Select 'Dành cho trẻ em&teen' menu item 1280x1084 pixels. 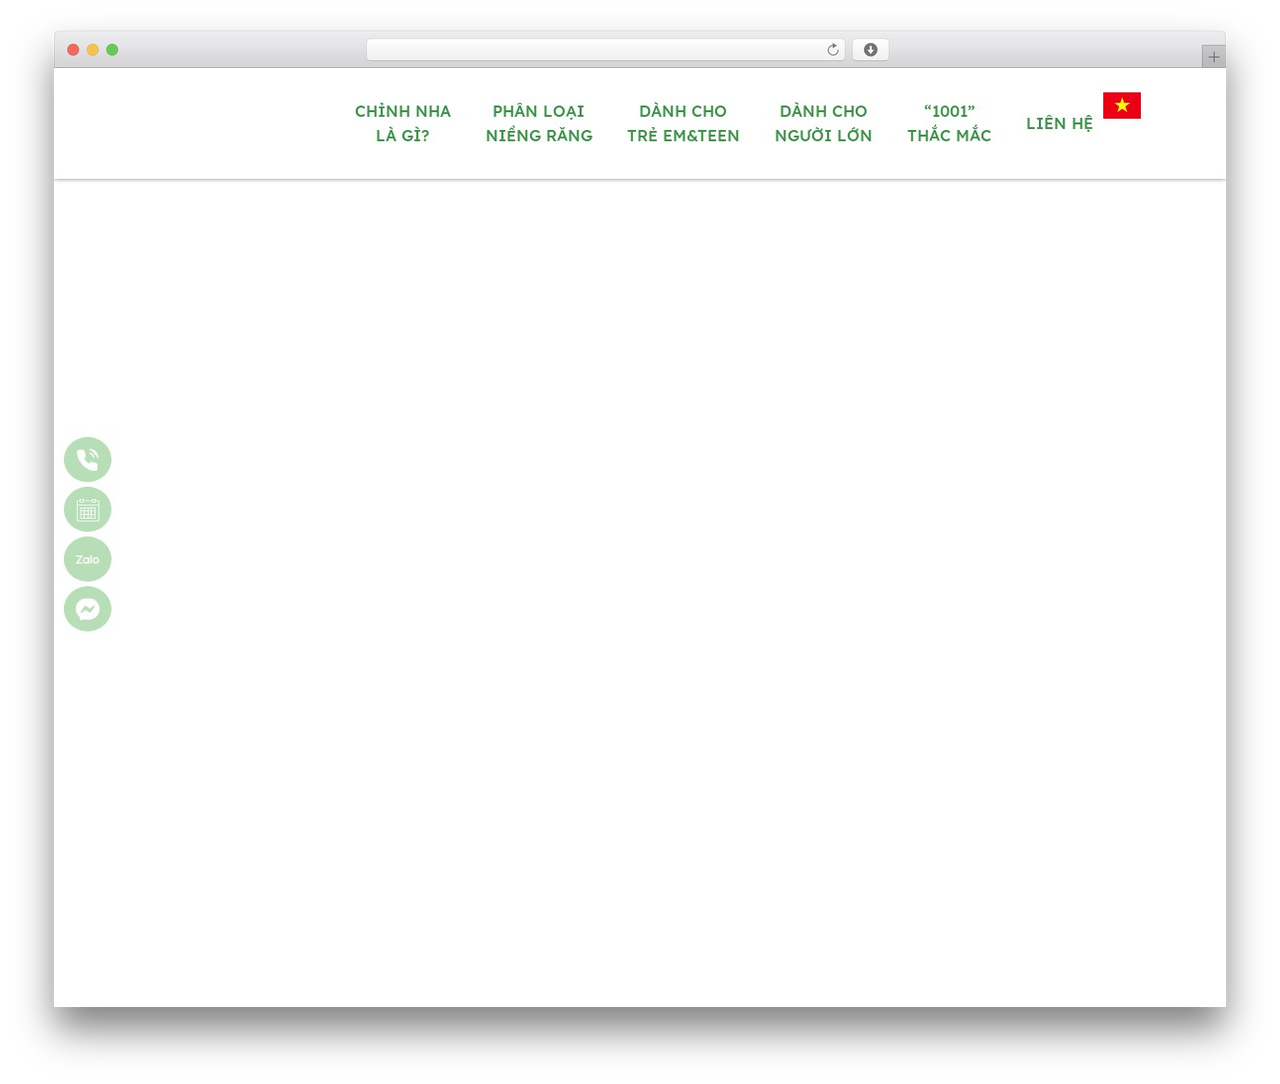[x=683, y=123]
